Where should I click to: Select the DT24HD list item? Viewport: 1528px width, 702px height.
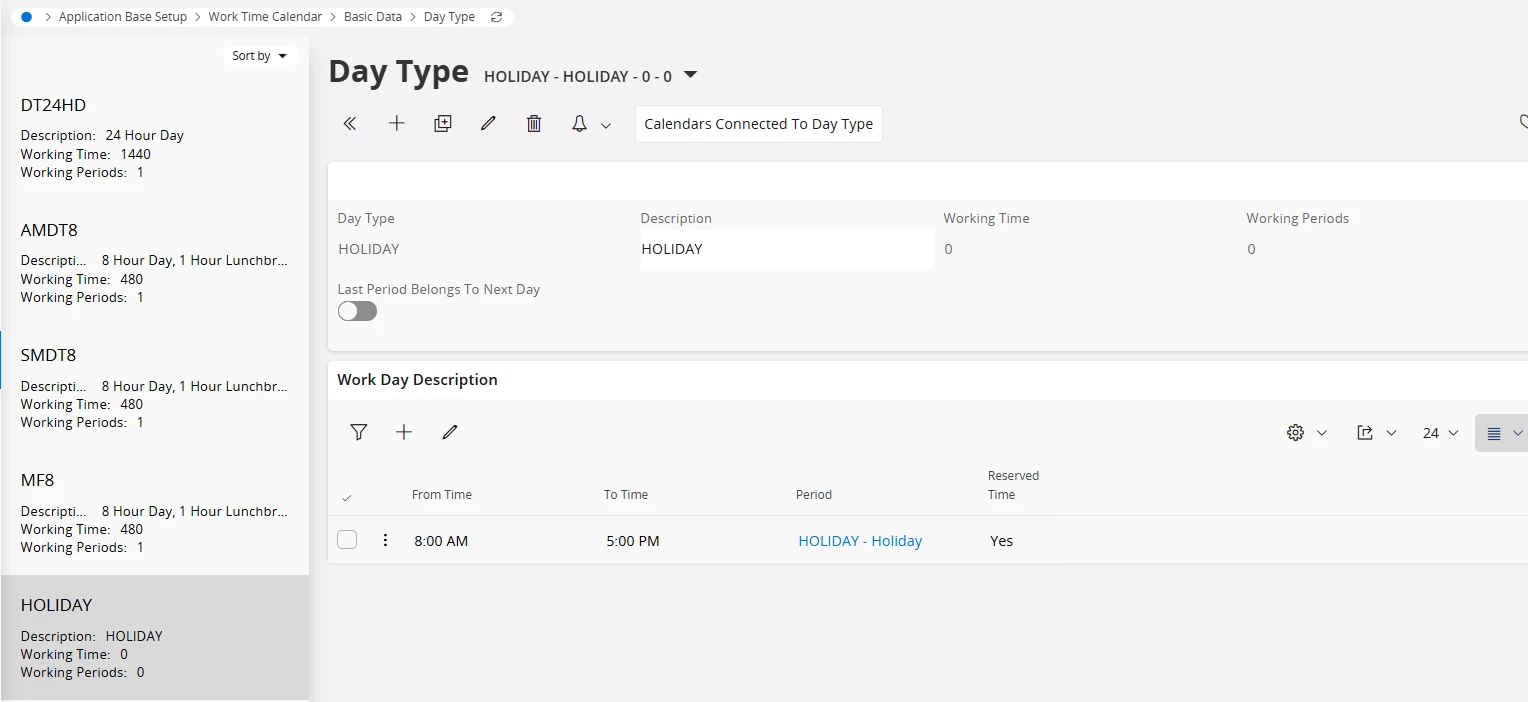coord(155,137)
